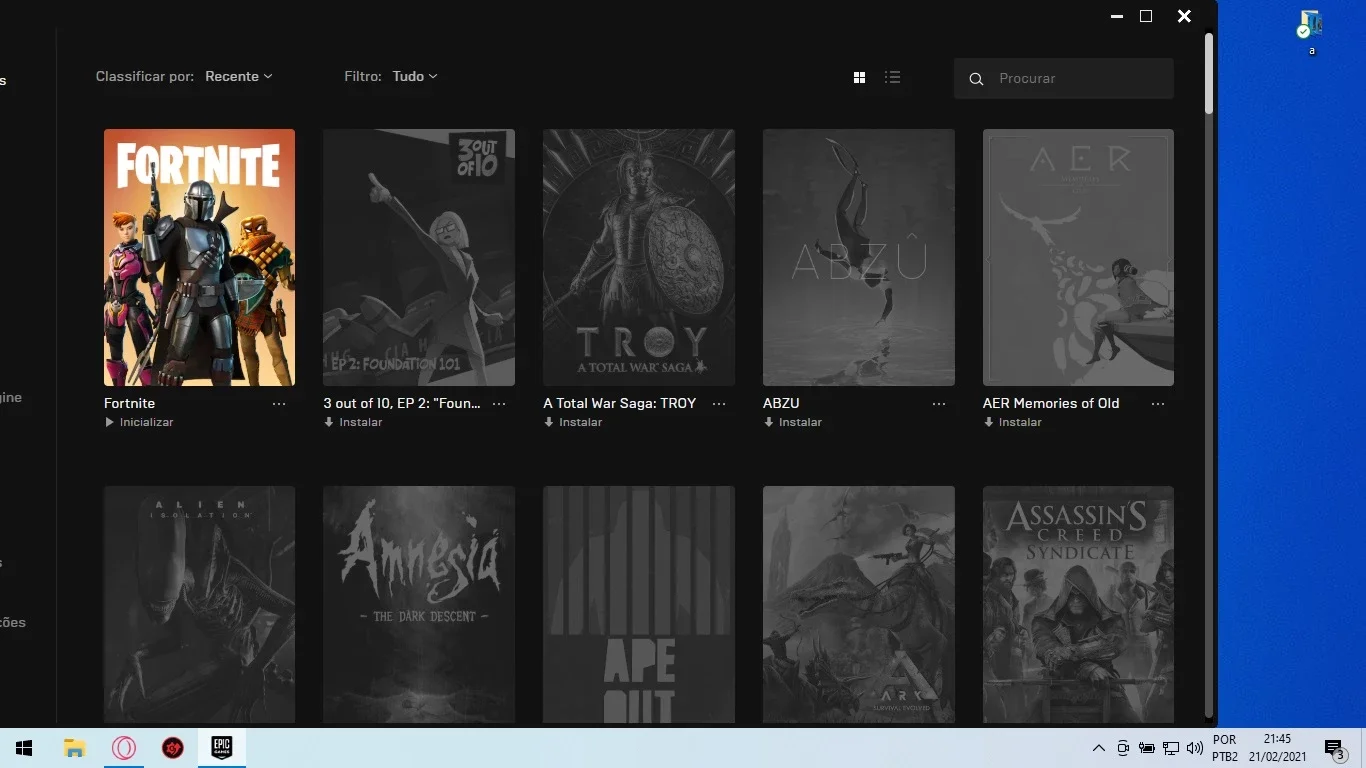The height and width of the screenshot is (768, 1366).
Task: Open the ABZU three-dot options menu
Action: tap(939, 404)
